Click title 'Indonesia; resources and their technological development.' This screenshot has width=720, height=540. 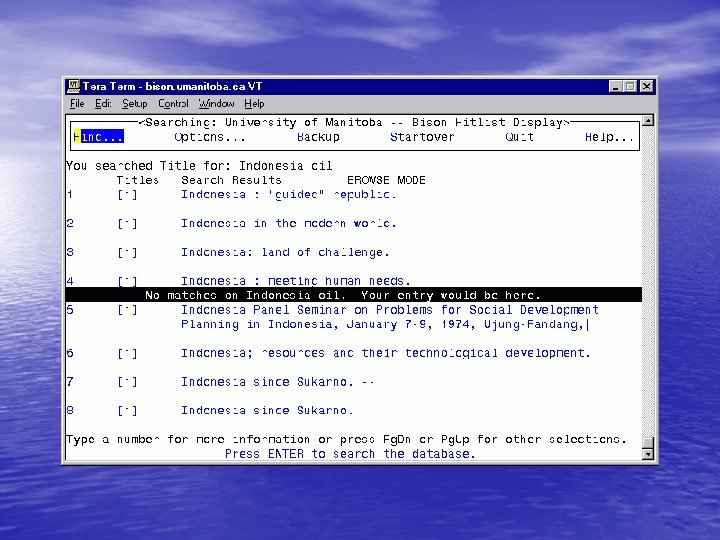pyautogui.click(x=386, y=353)
